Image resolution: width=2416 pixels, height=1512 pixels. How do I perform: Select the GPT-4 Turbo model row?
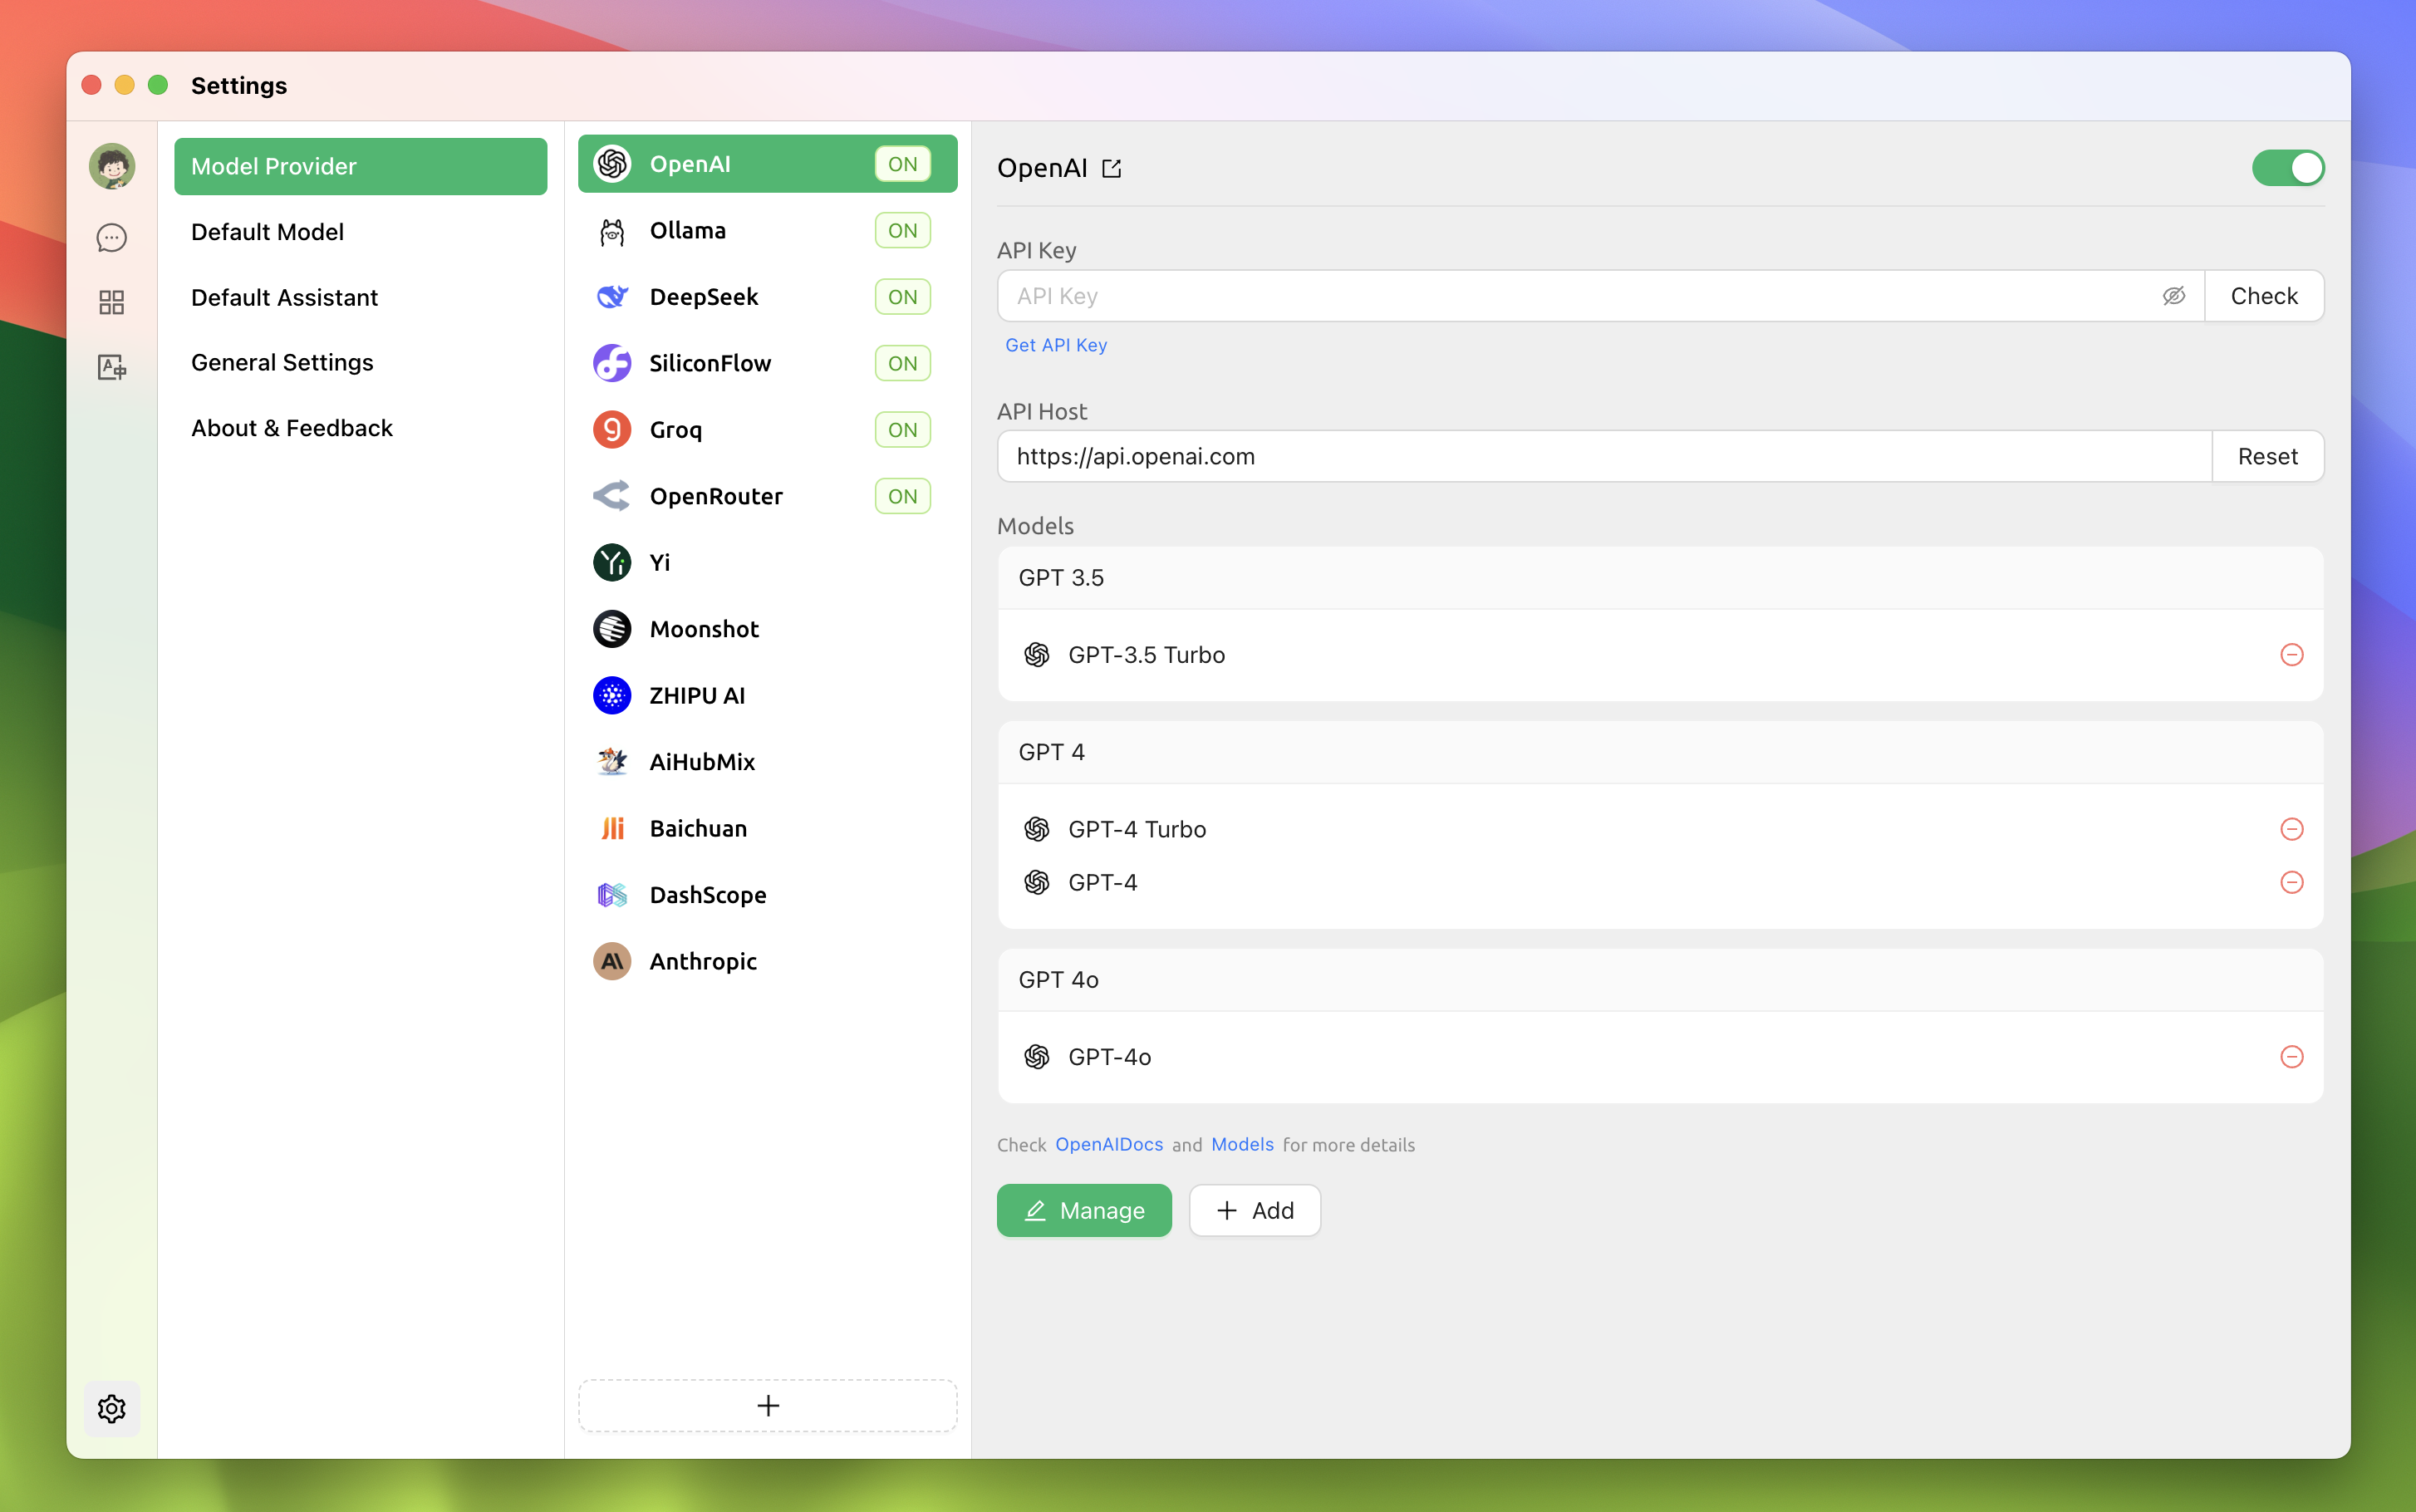pos(1660,829)
